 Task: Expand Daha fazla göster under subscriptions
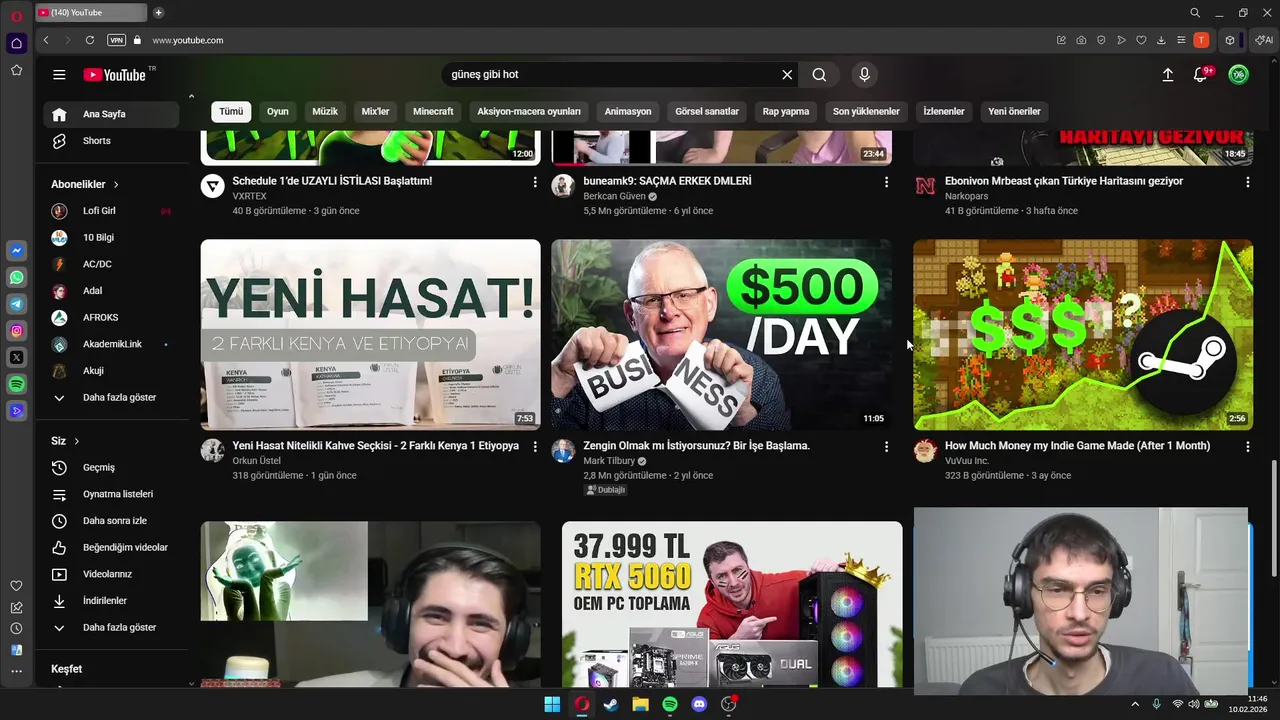(x=111, y=398)
